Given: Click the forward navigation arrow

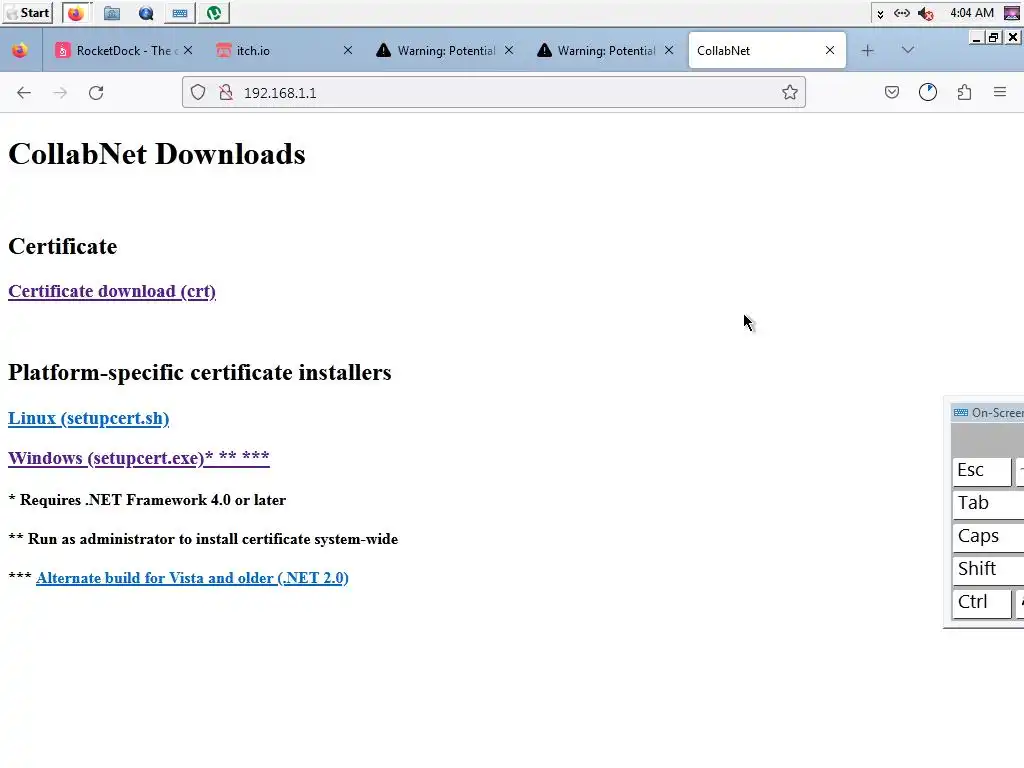Looking at the screenshot, I should 60,93.
